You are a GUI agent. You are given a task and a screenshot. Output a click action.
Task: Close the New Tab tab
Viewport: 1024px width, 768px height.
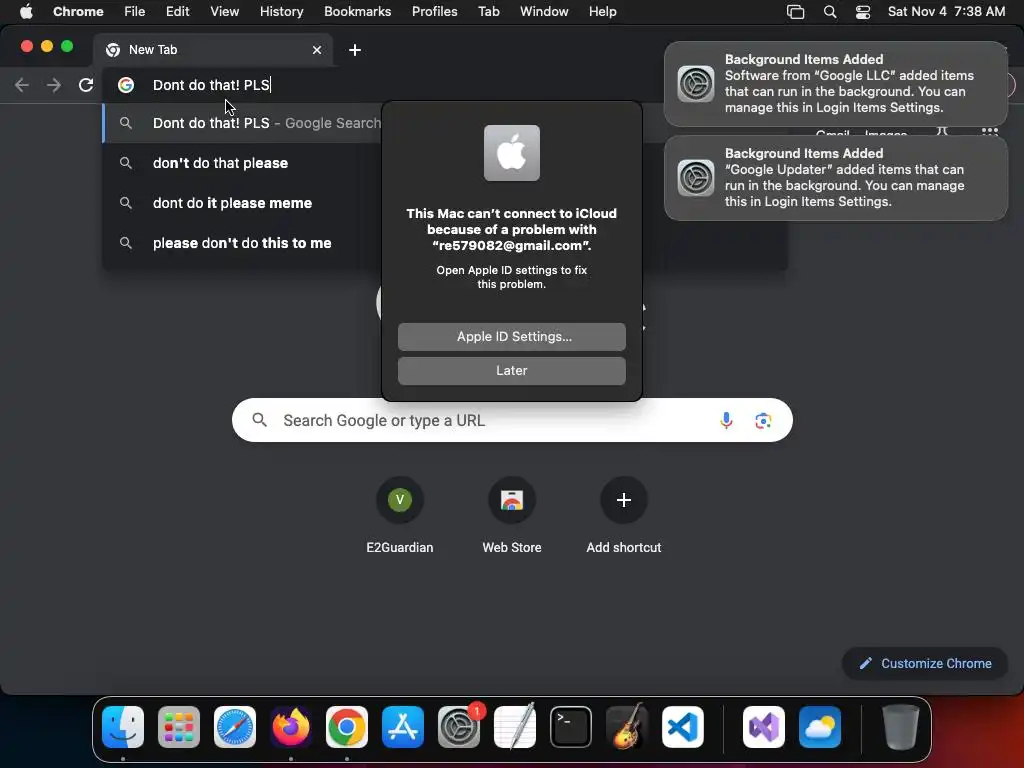pos(317,50)
